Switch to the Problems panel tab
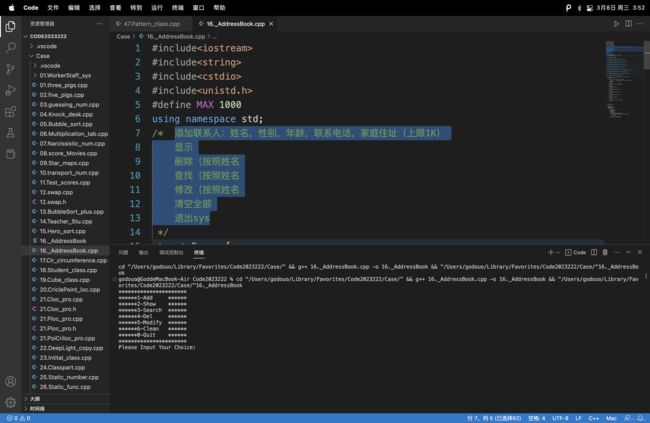Viewport: 650px width, 423px height. 123,253
